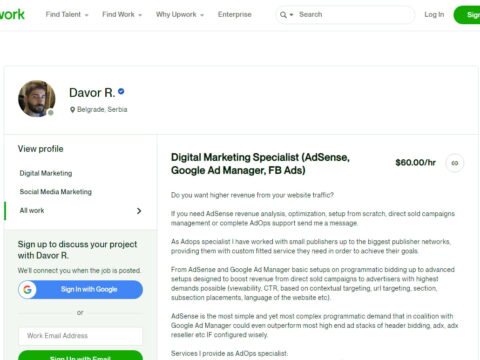Image resolution: width=480 pixels, height=360 pixels.
Task: Click the location pin icon
Action: coord(72,110)
